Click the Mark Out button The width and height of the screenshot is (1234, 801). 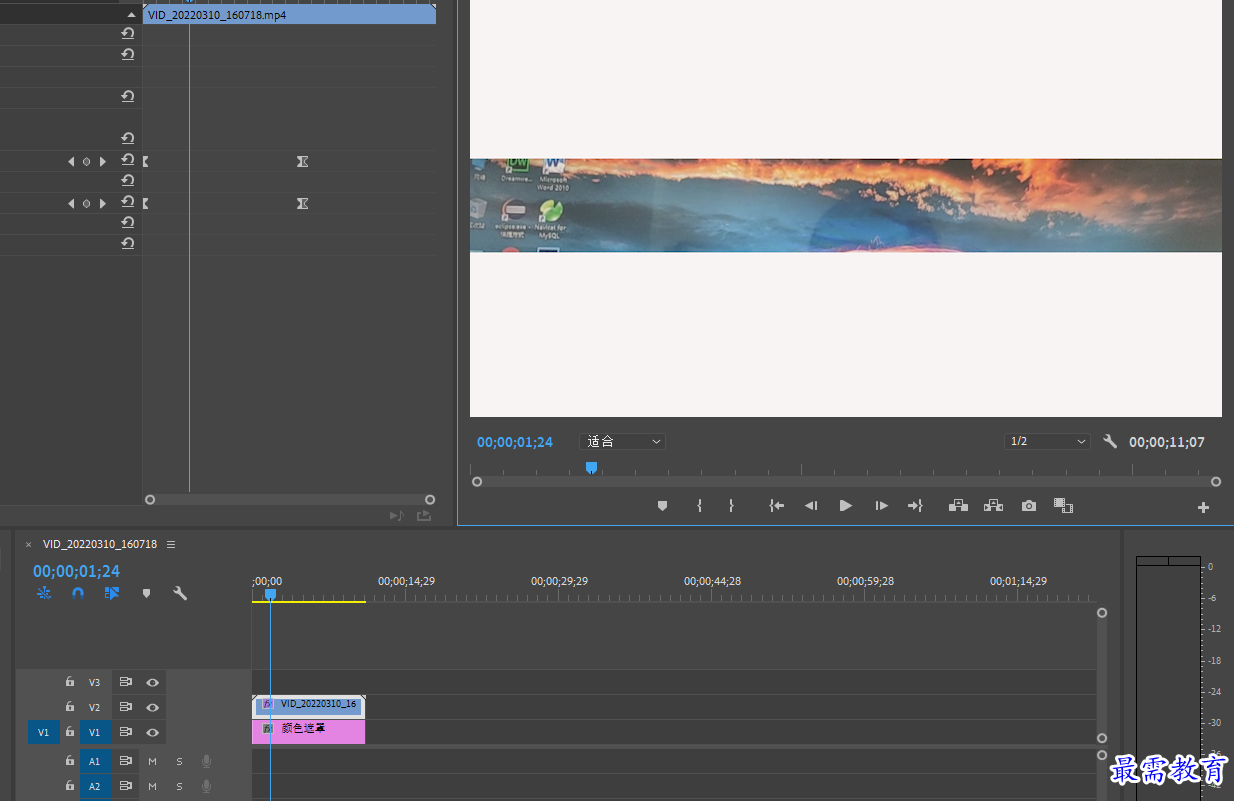point(731,506)
